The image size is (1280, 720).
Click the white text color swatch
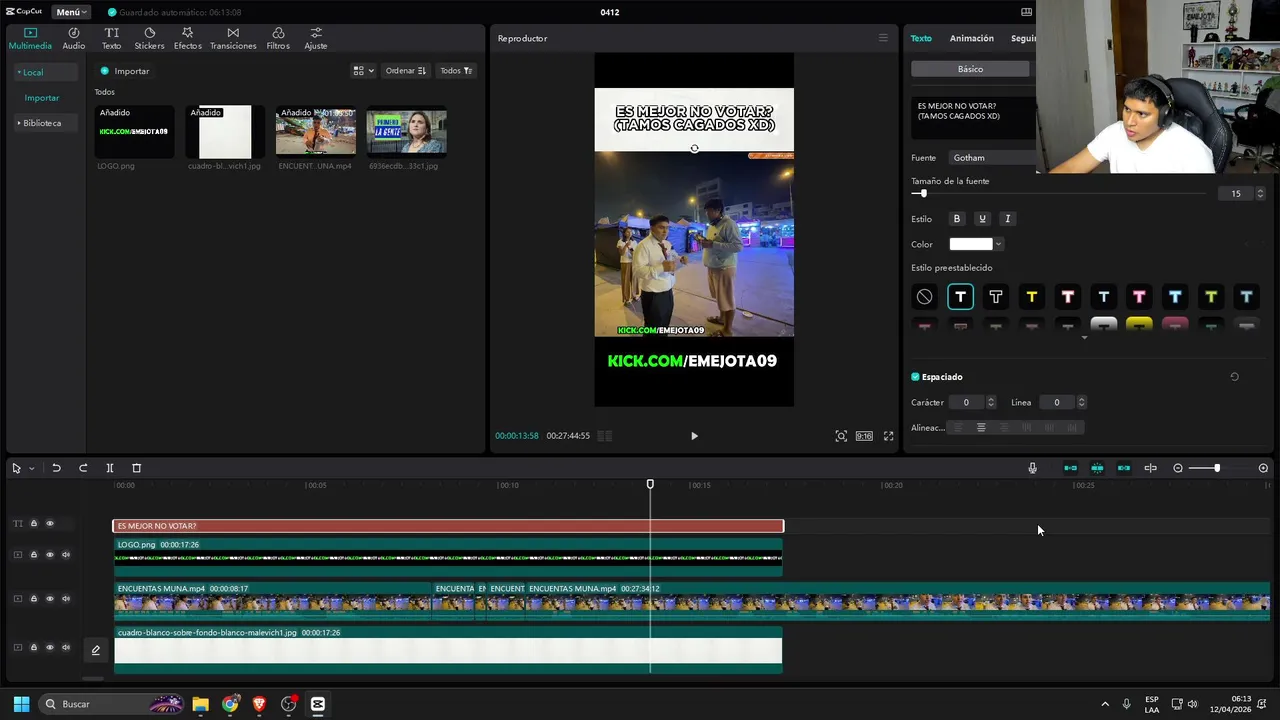pos(970,244)
